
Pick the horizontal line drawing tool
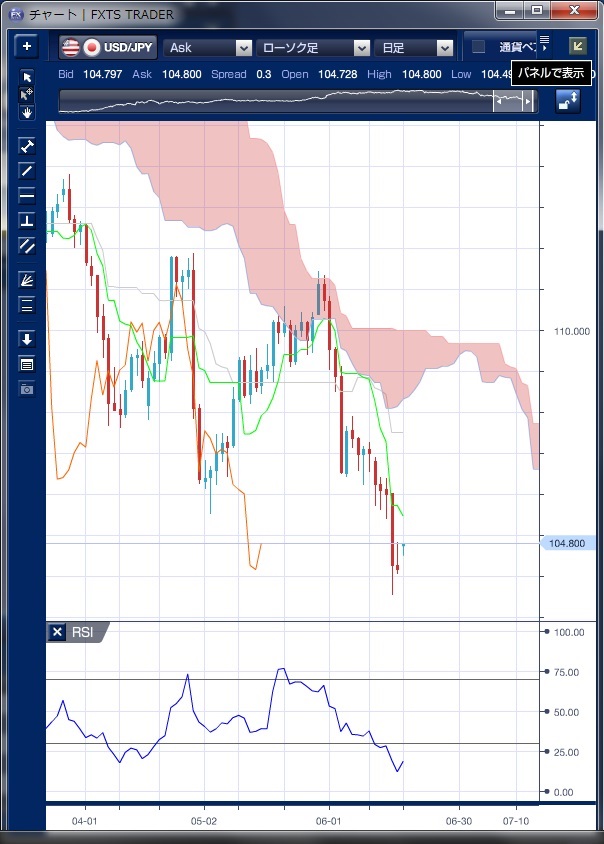(27, 195)
